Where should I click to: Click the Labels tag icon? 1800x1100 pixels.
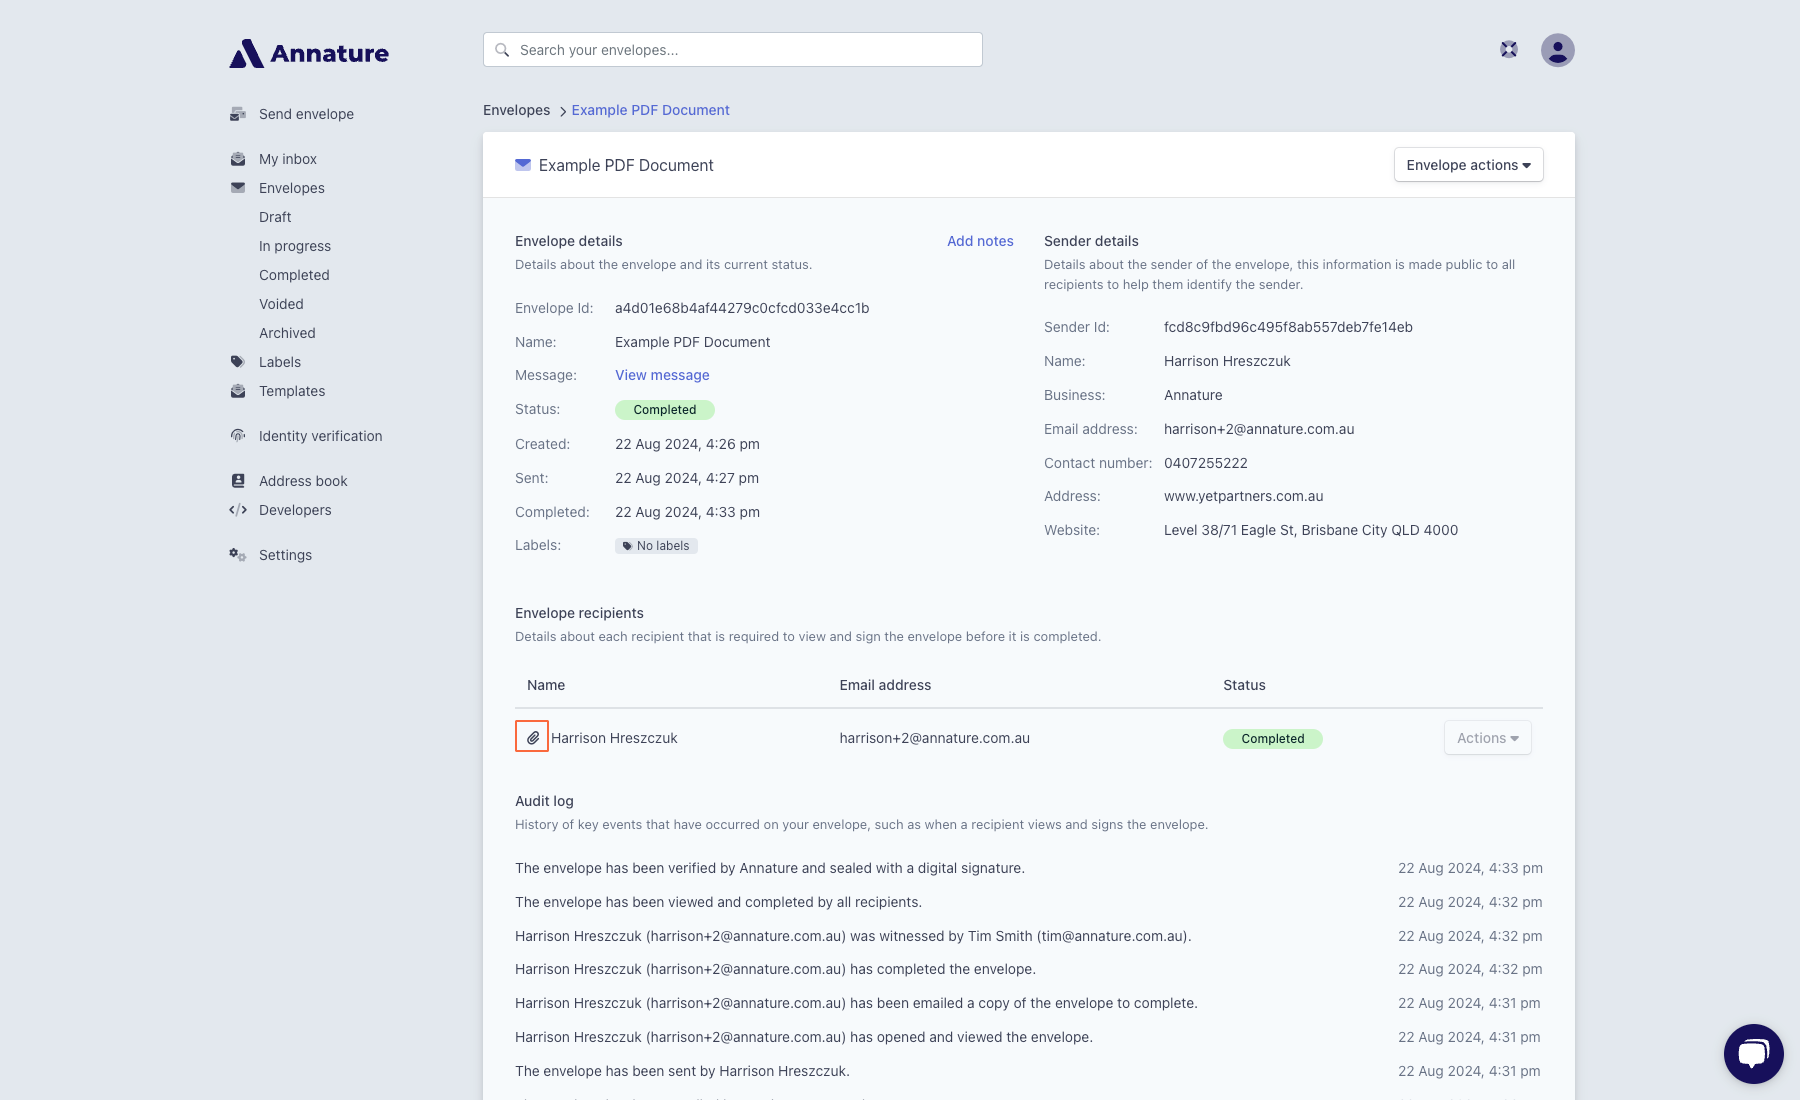238,362
